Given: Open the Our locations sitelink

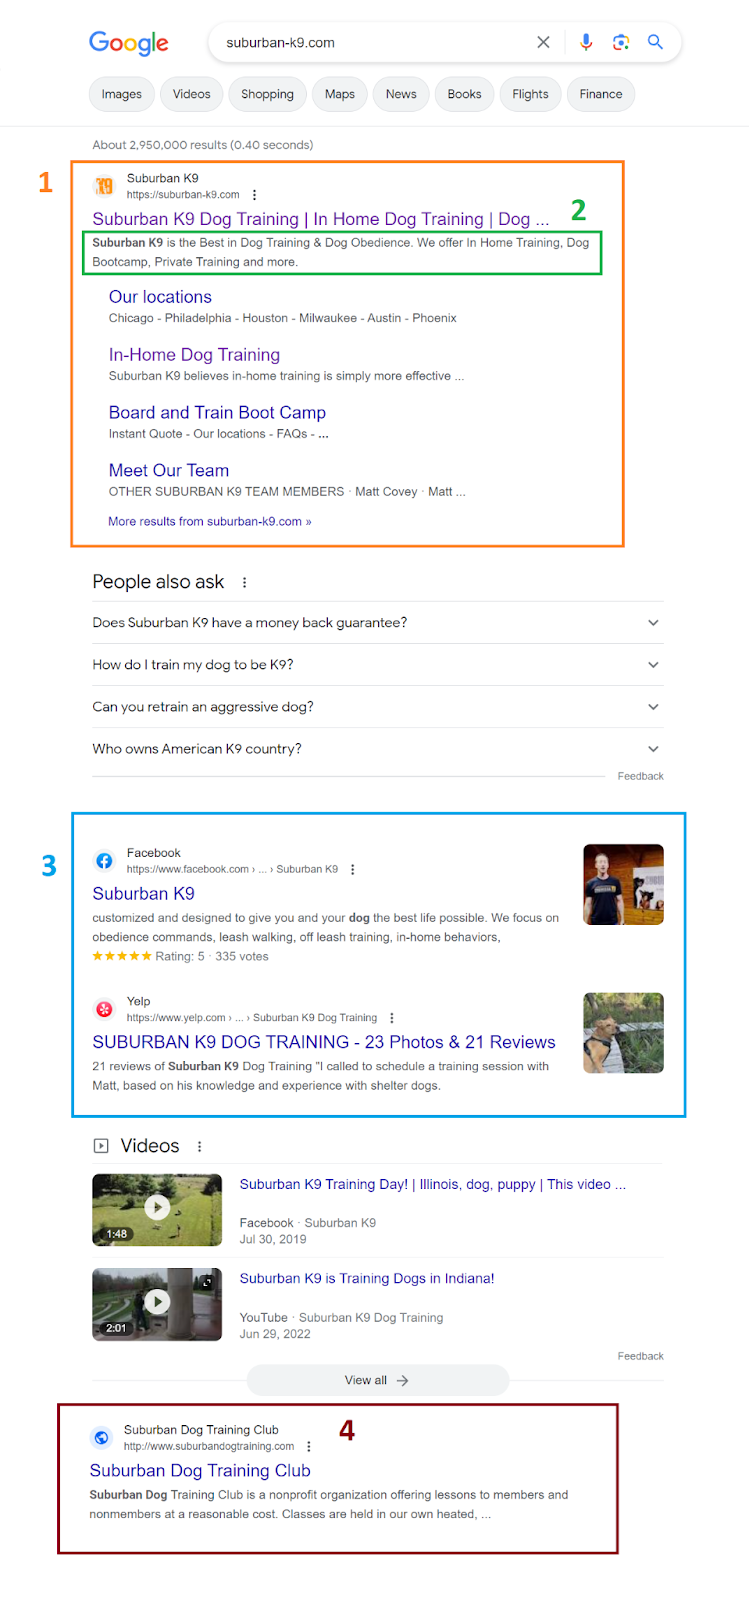Looking at the screenshot, I should [x=160, y=297].
